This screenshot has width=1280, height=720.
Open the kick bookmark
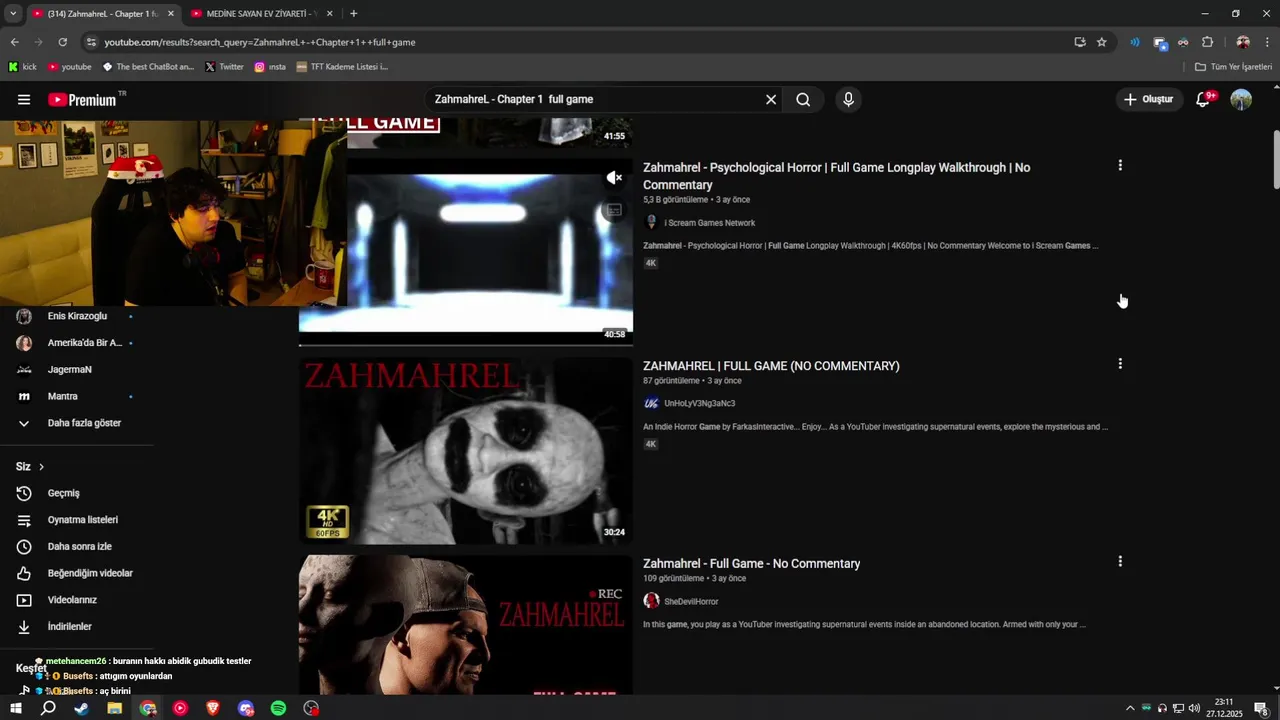(x=22, y=67)
